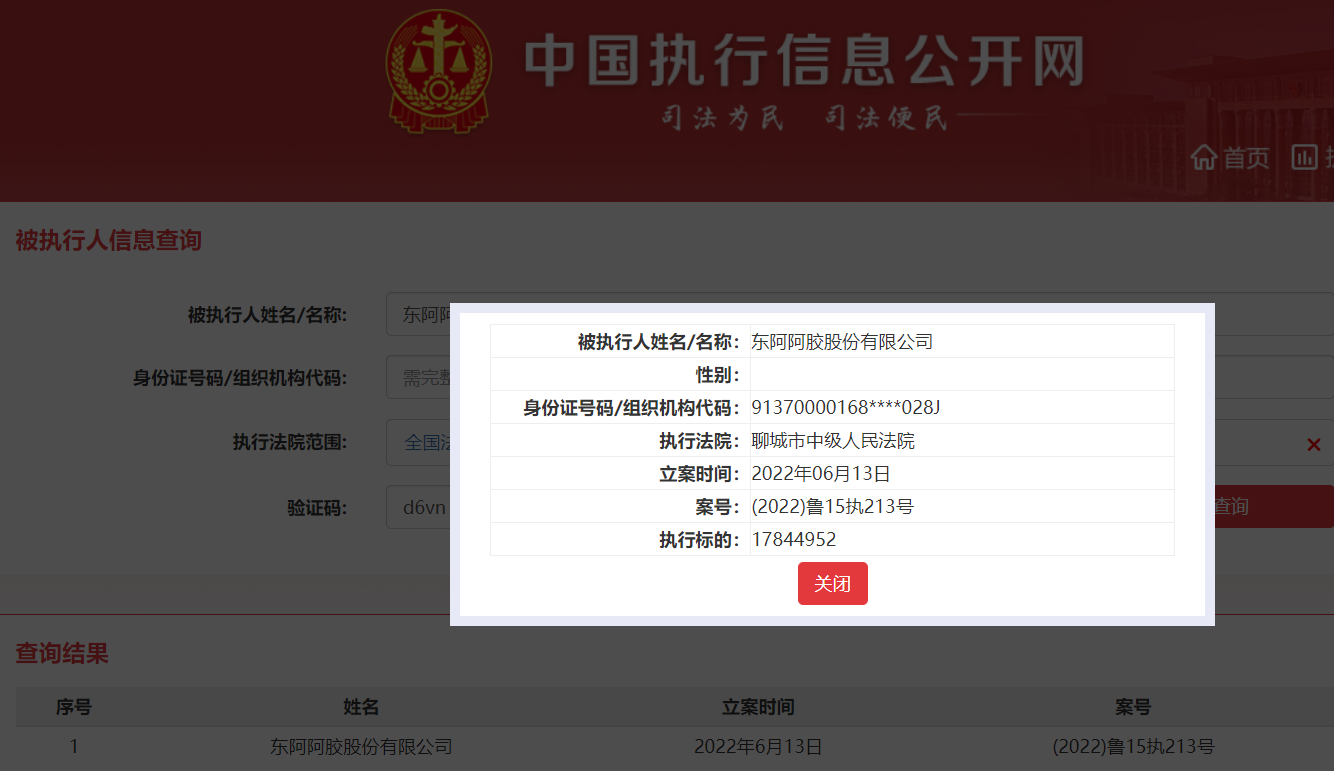Focus the 身份证号码/组织机构代码 input field
This screenshot has width=1334, height=771.
coord(860,378)
